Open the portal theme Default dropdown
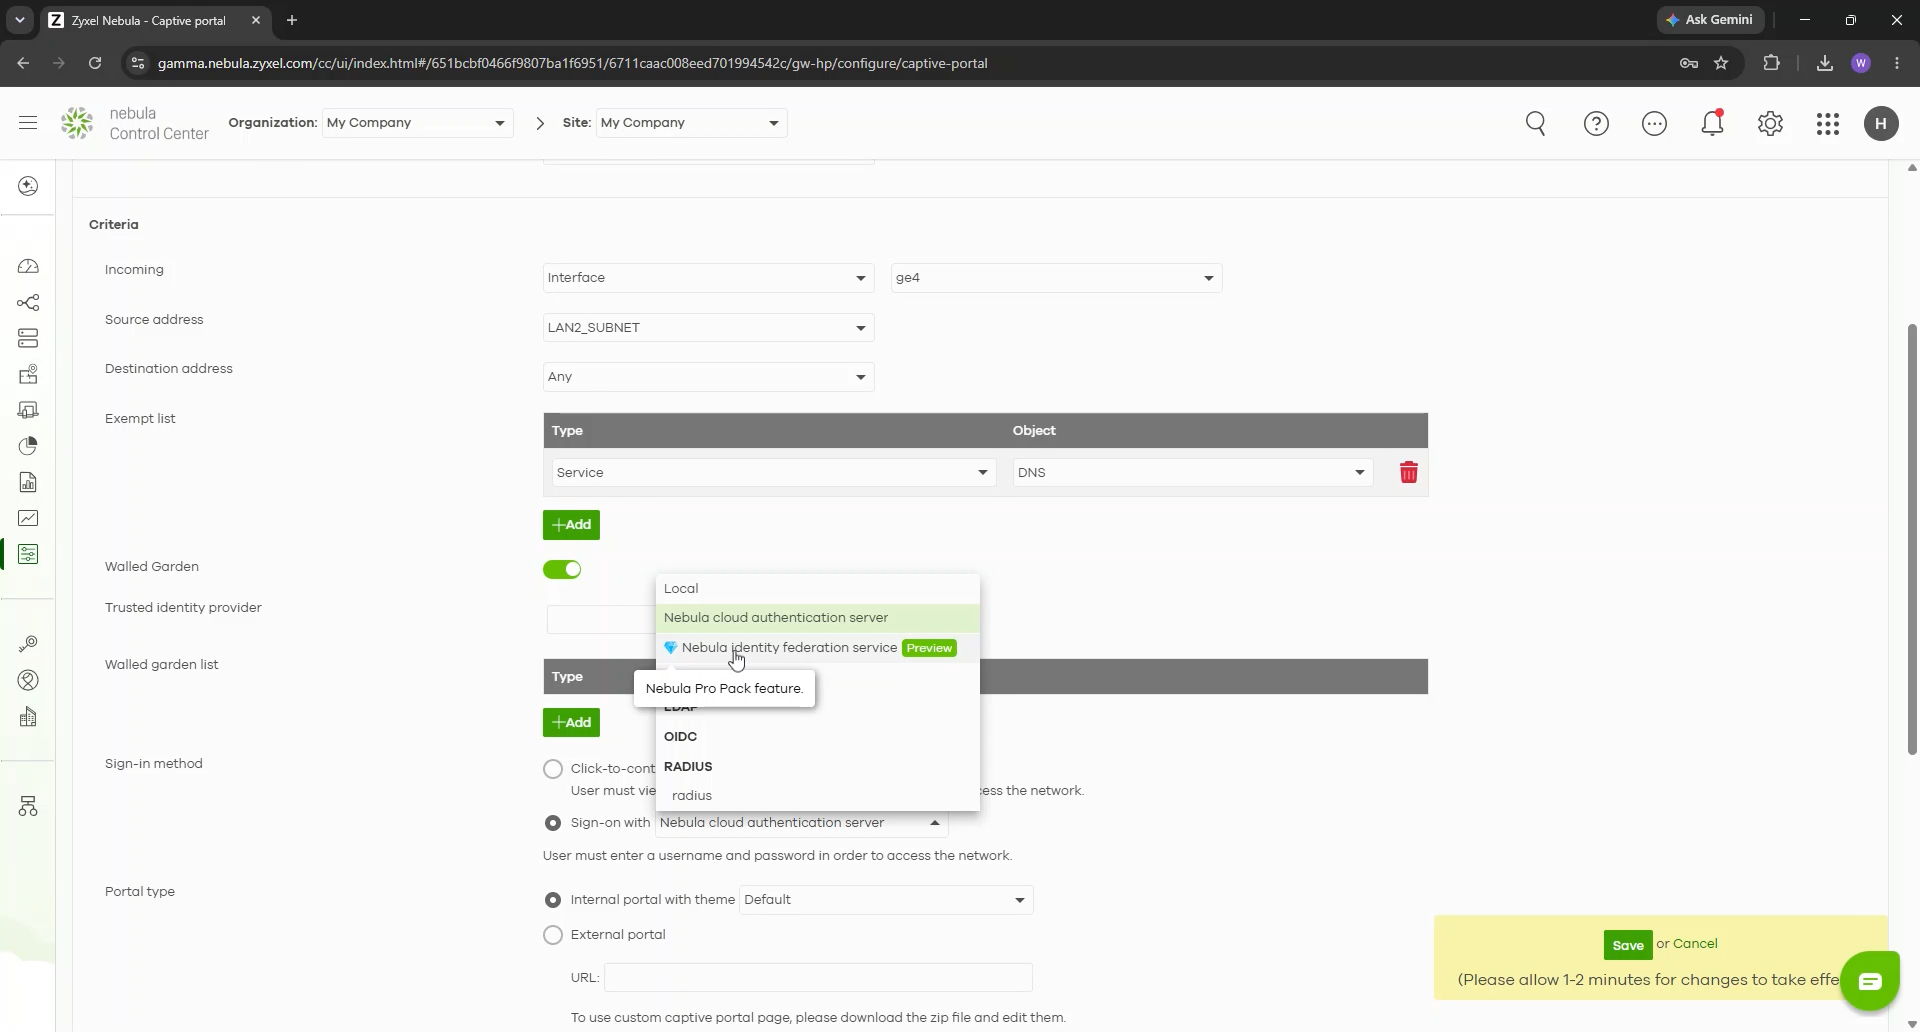Viewport: 1920px width, 1032px height. (x=886, y=900)
